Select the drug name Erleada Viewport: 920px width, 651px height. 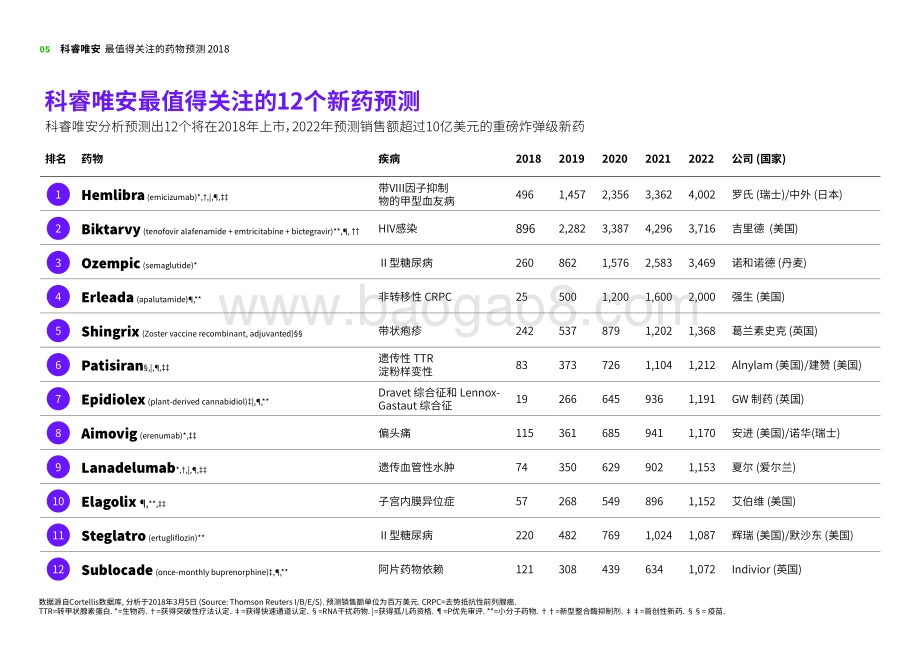click(x=107, y=297)
